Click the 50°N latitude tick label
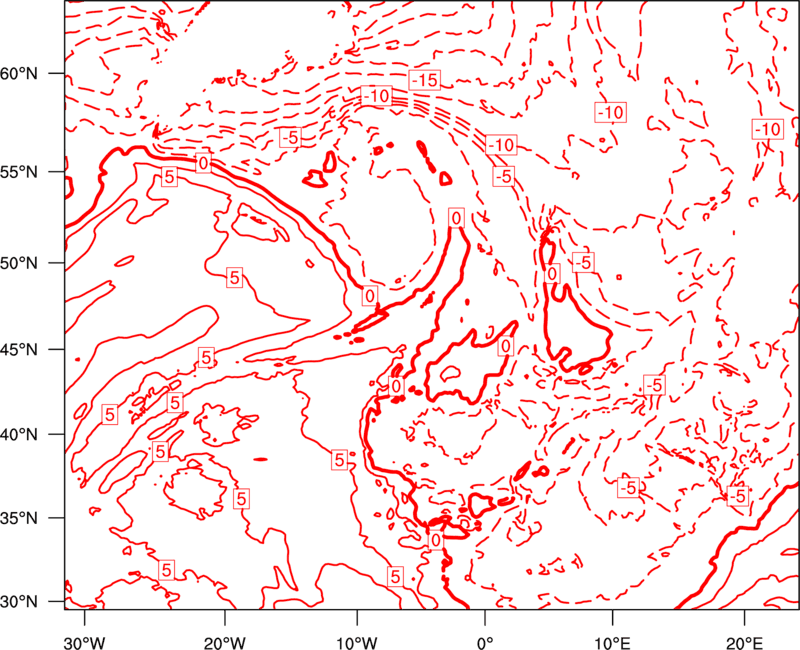This screenshot has height=650, width=800. [x=19, y=263]
